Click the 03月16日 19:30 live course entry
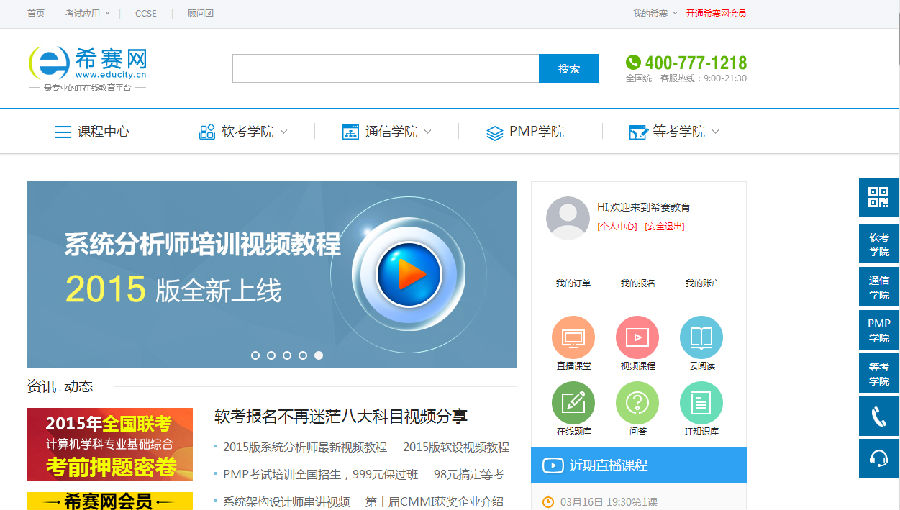This screenshot has height=510, width=900. pos(608,502)
